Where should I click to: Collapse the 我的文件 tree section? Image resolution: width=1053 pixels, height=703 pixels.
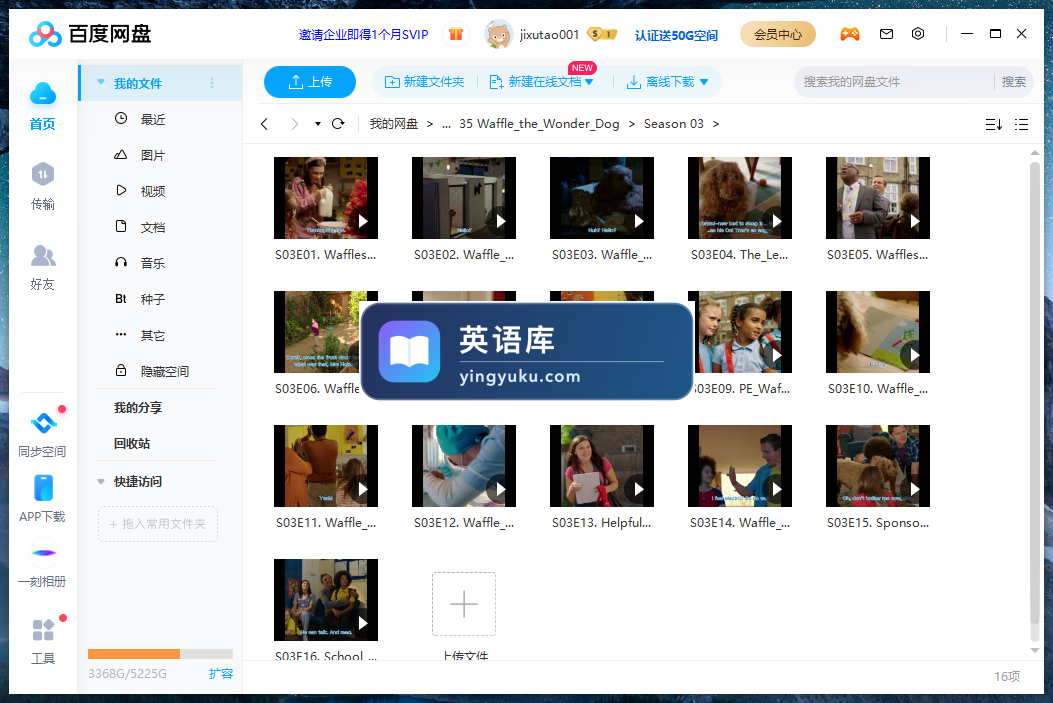coord(101,83)
